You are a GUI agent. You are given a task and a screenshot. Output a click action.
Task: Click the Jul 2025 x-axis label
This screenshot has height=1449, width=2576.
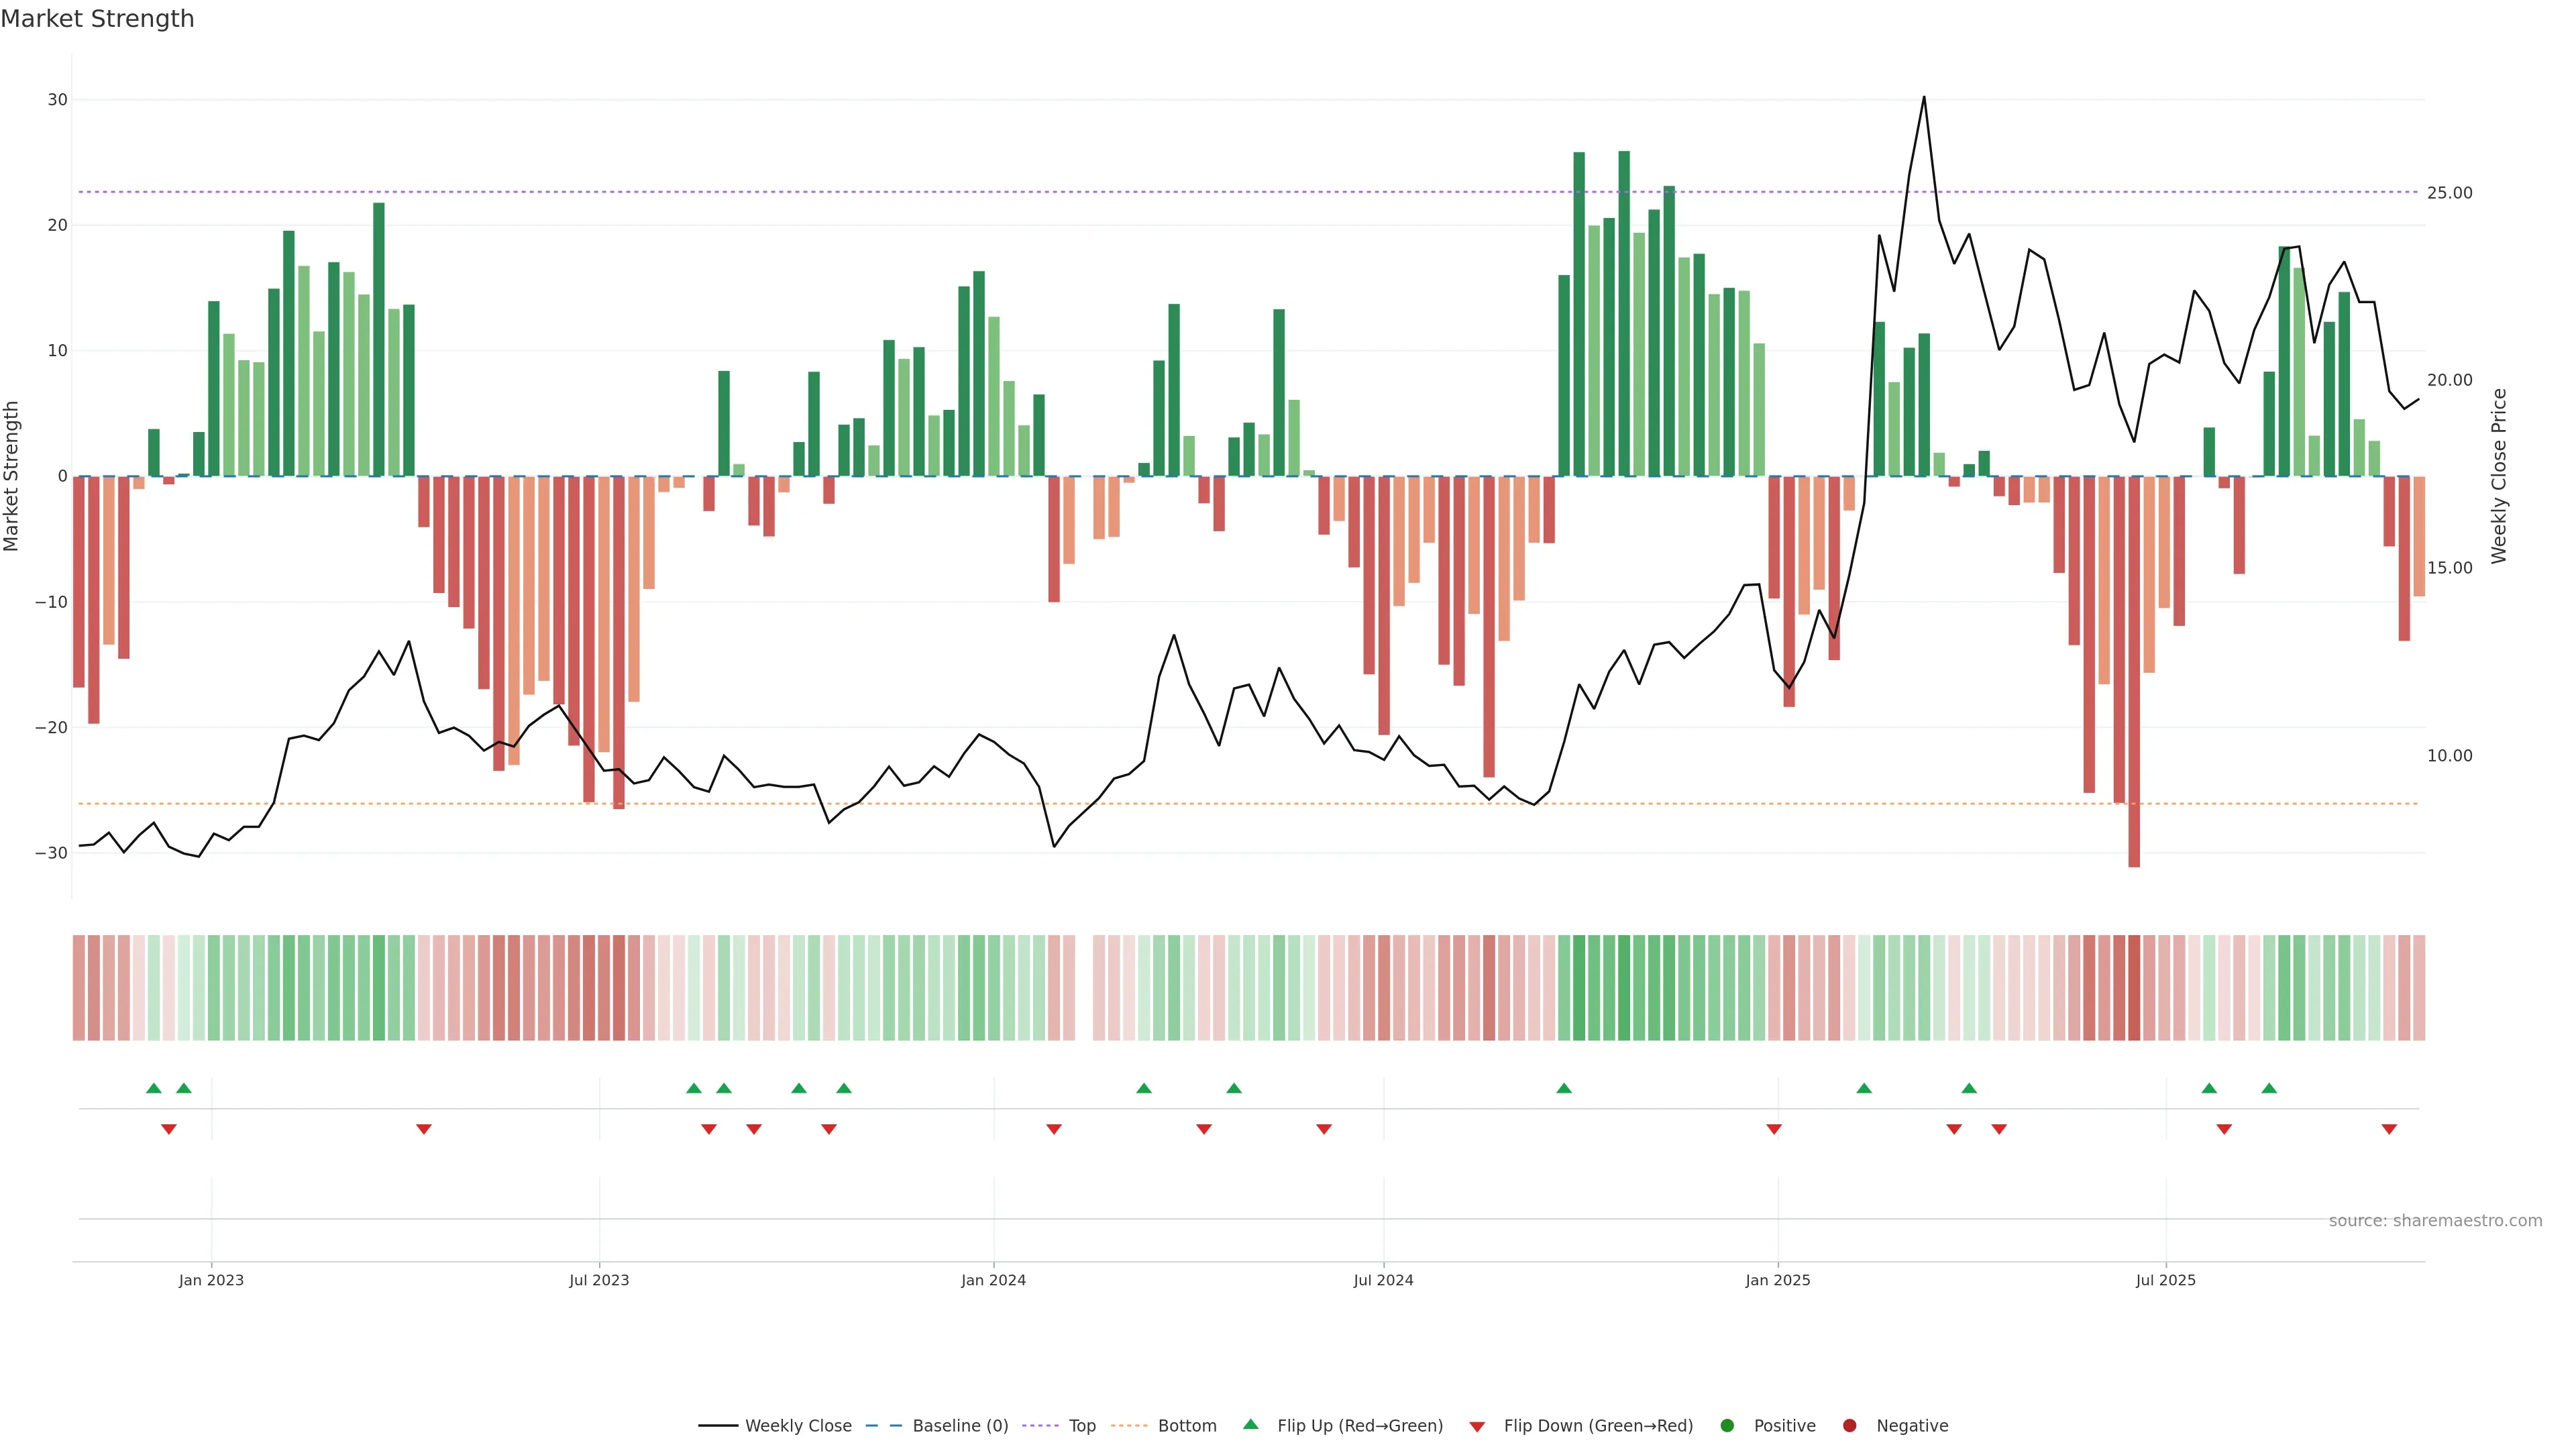point(2165,1280)
